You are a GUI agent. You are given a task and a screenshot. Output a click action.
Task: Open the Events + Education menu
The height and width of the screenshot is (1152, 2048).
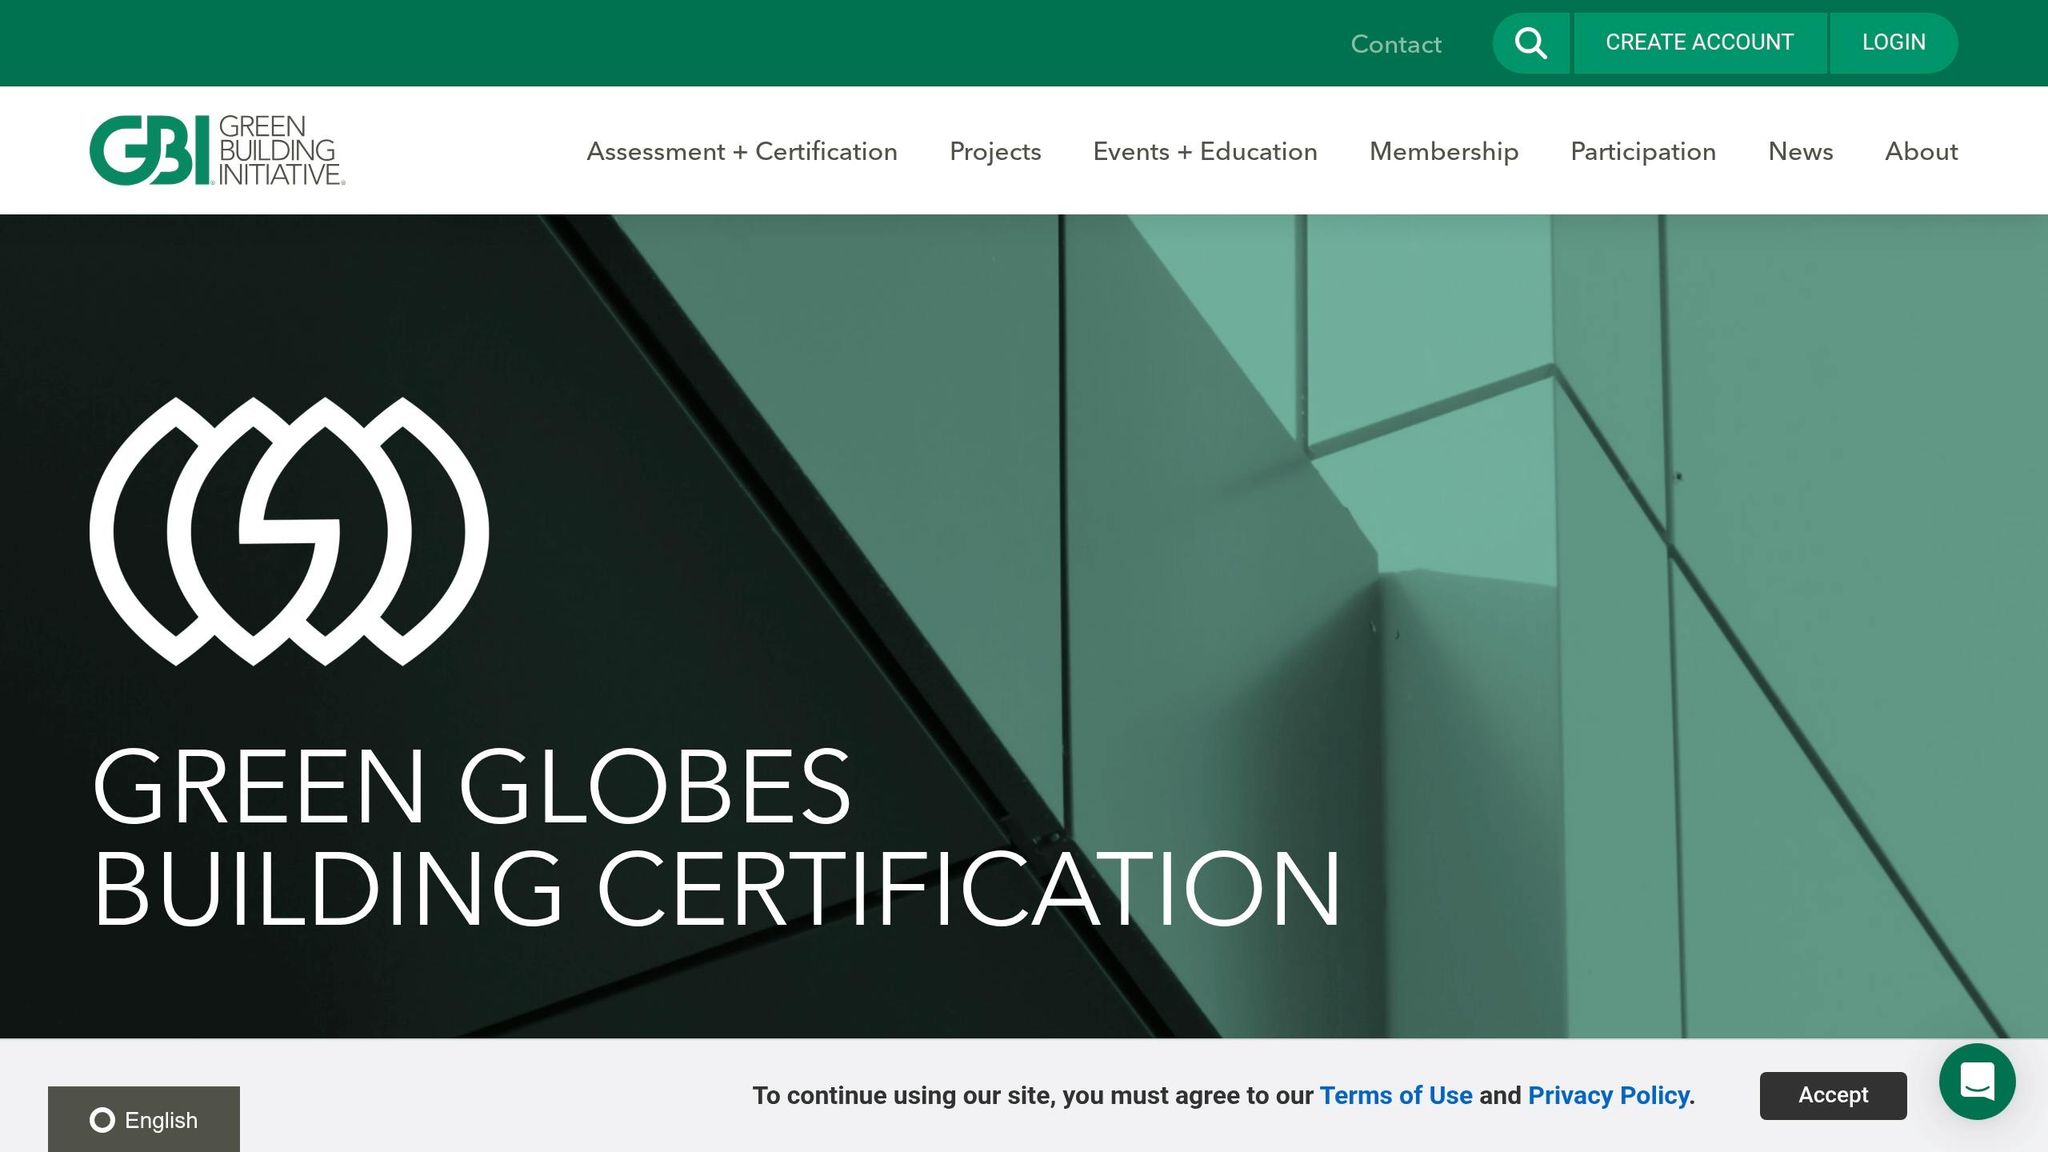pyautogui.click(x=1205, y=151)
